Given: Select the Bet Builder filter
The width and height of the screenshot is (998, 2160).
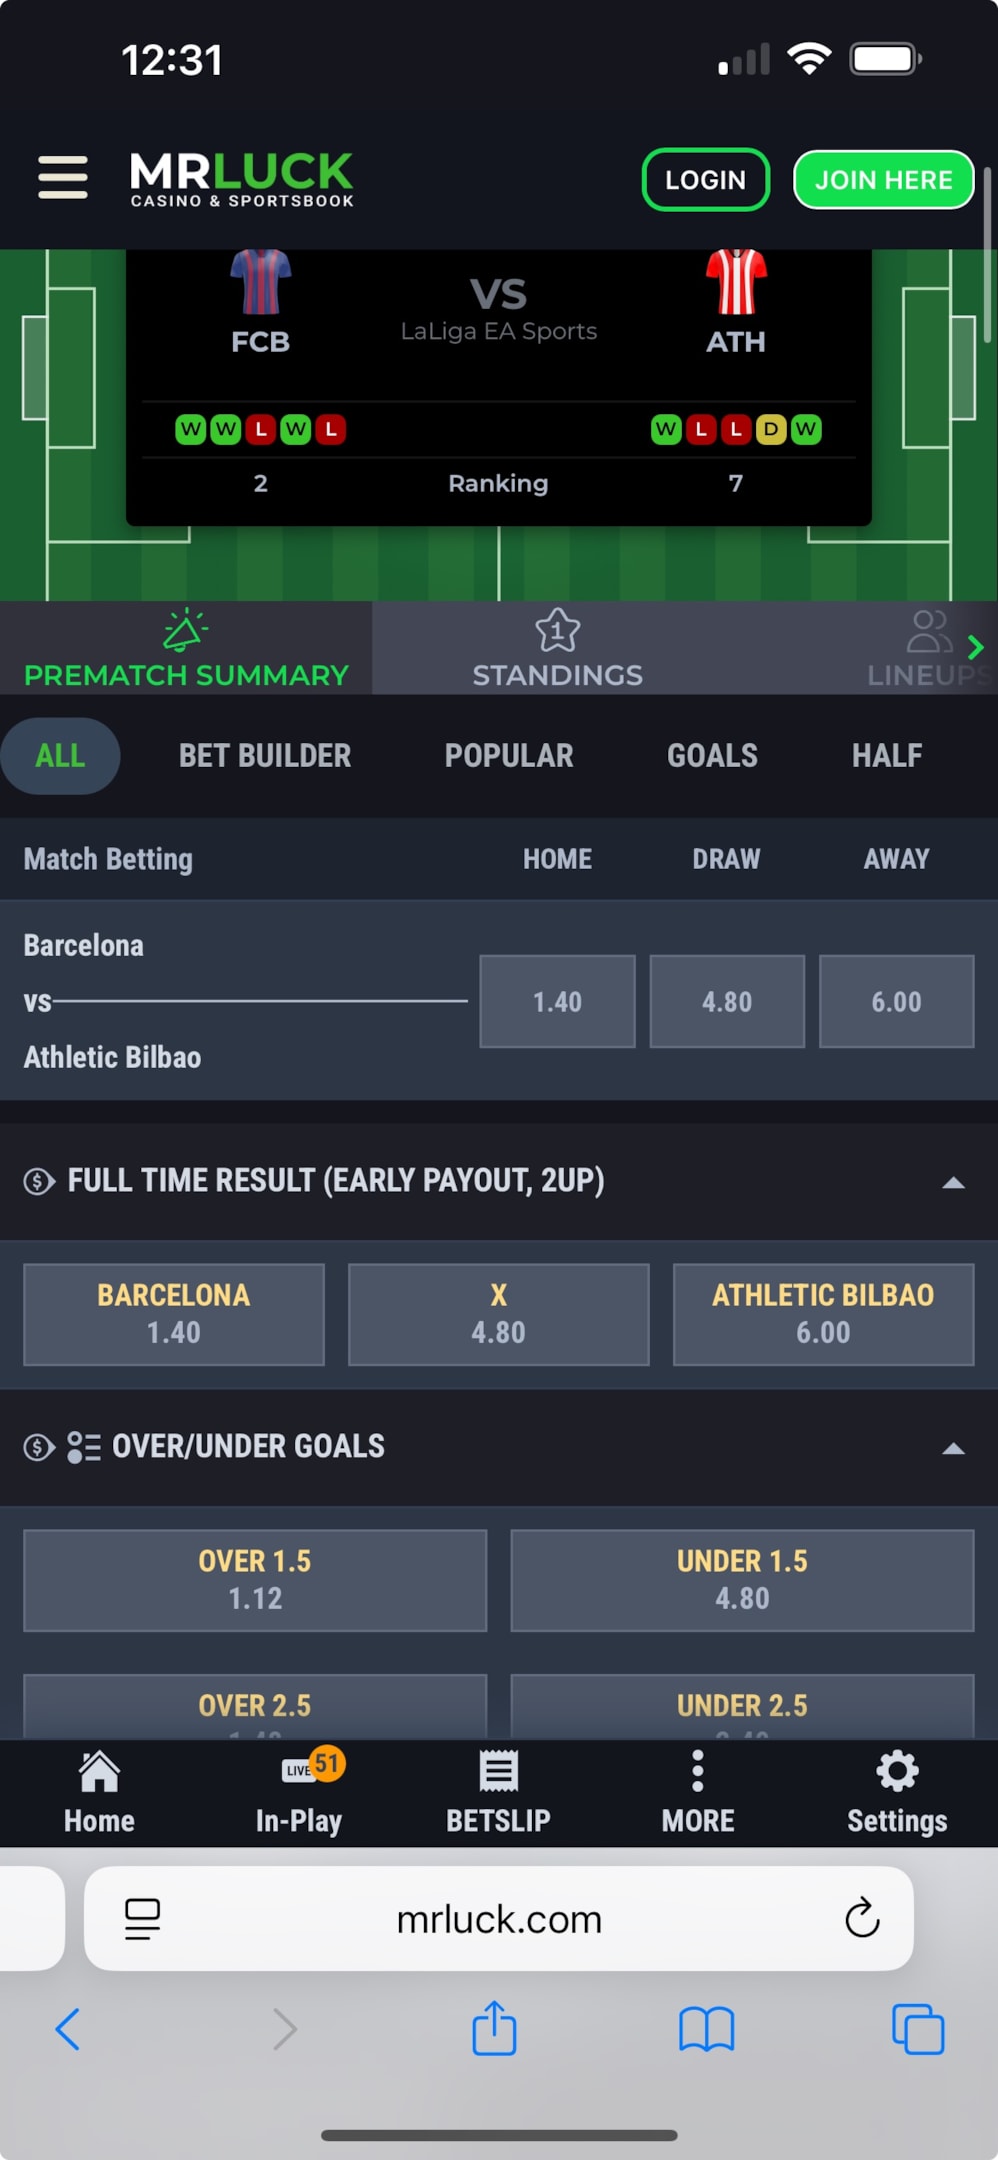Looking at the screenshot, I should pos(265,756).
